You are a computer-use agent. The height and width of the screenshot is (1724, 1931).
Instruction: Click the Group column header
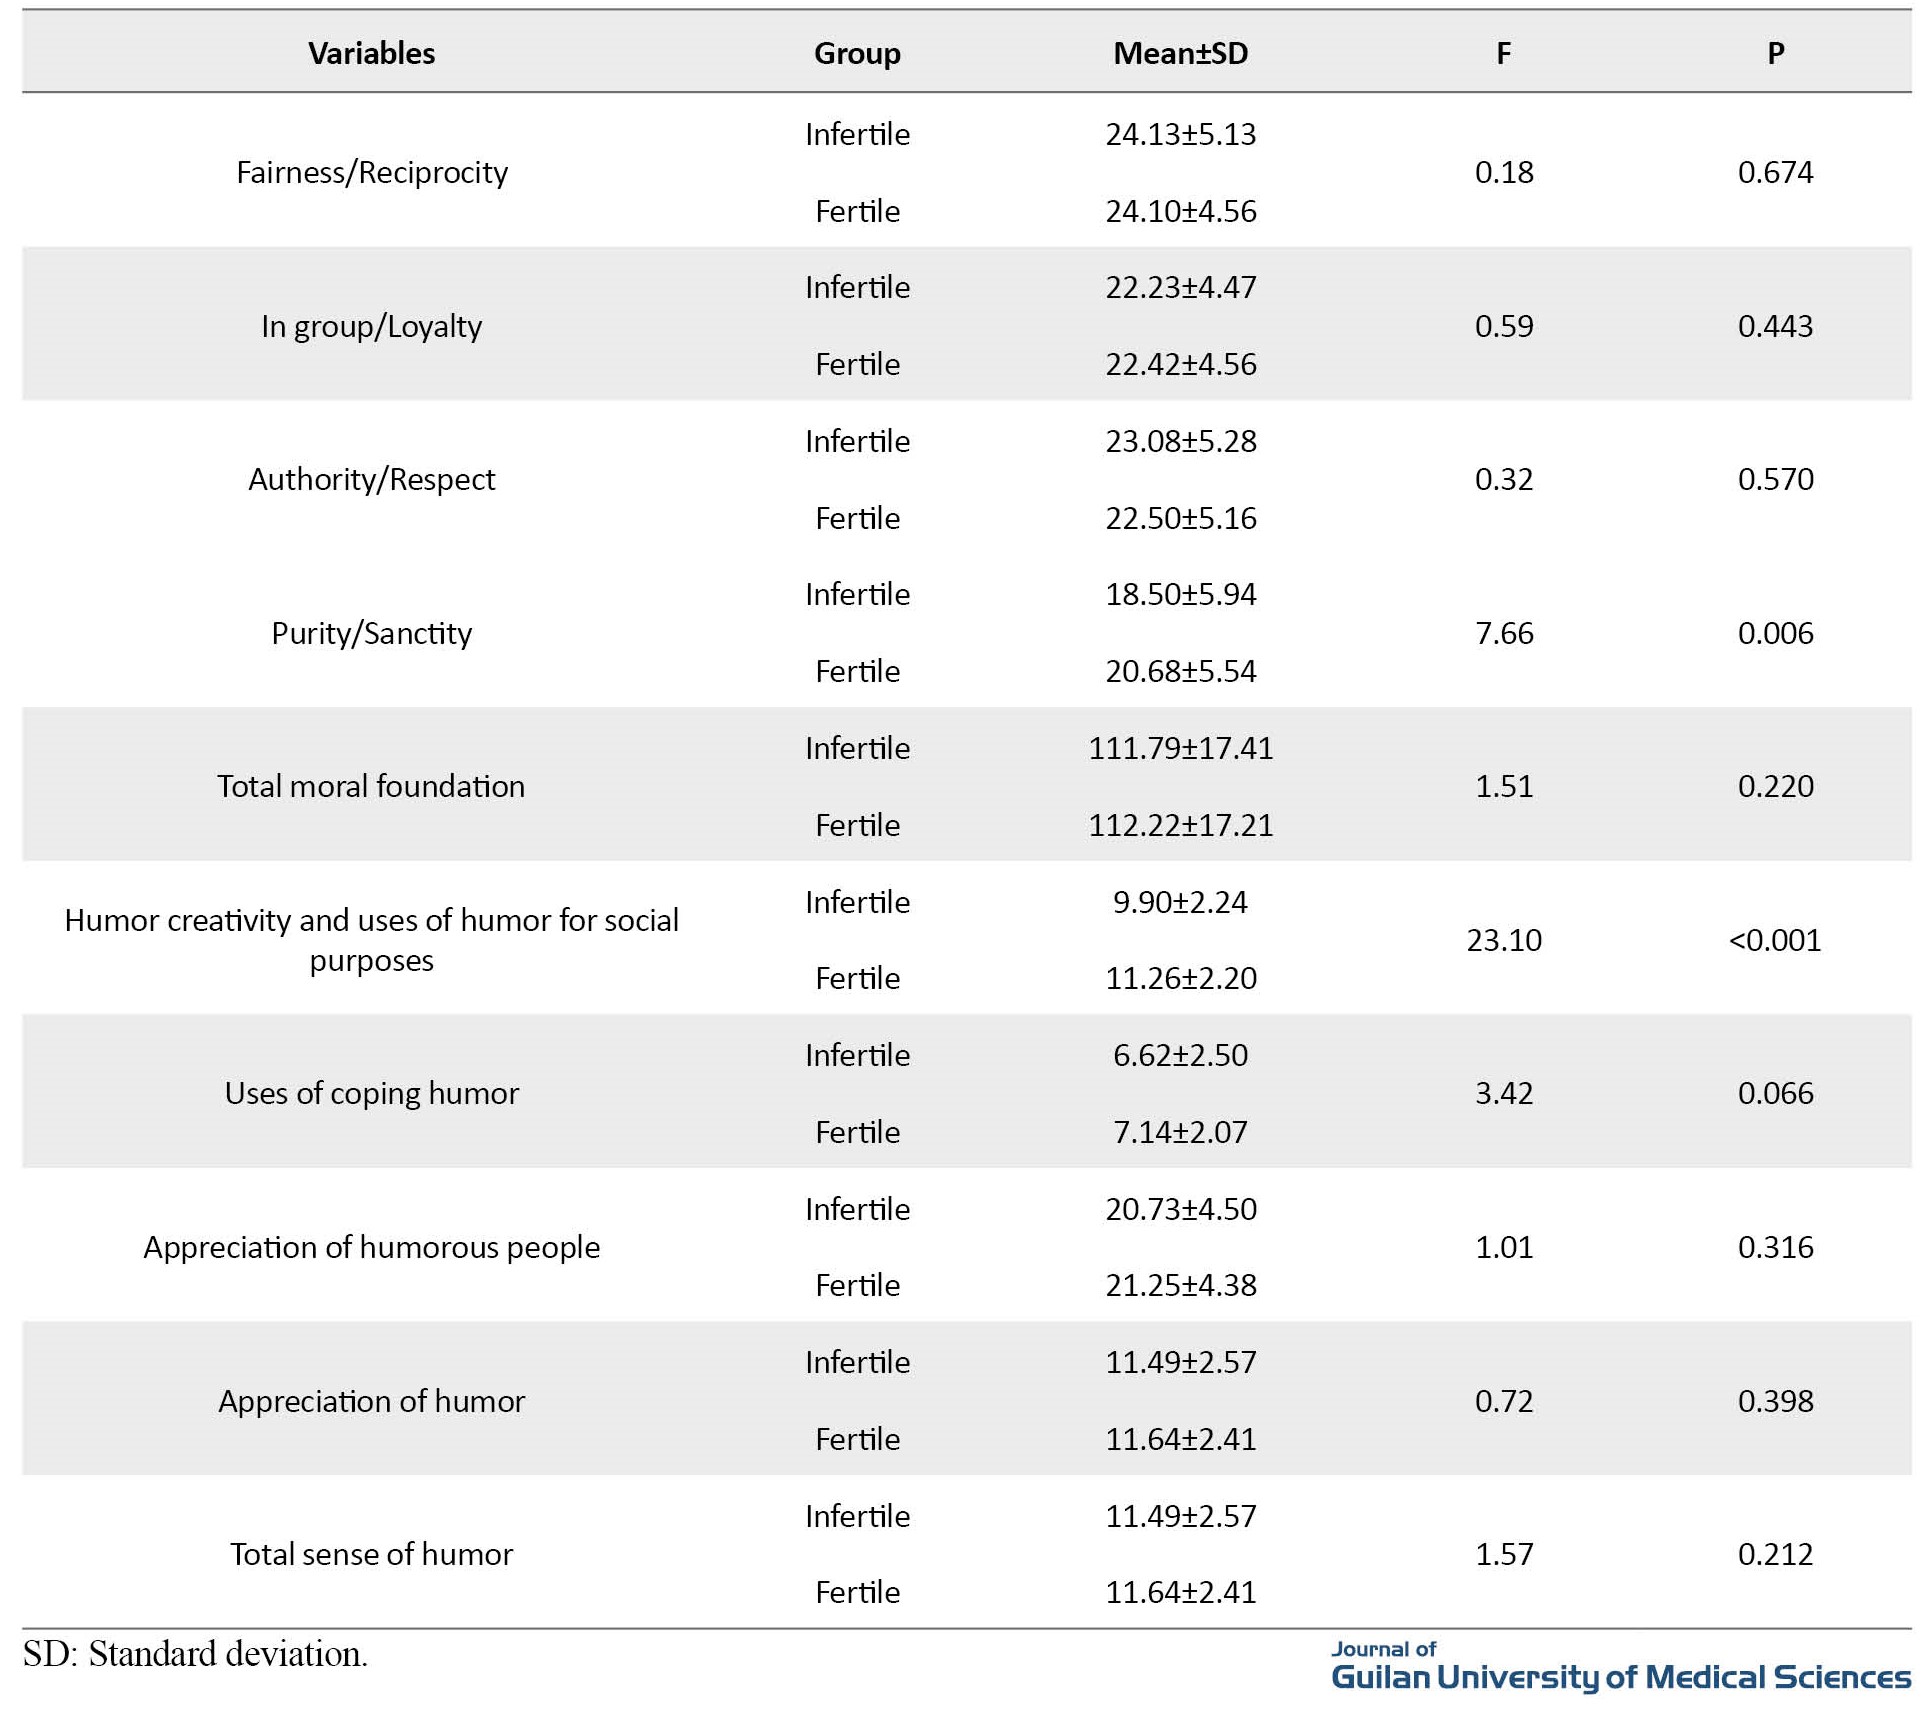(x=857, y=53)
